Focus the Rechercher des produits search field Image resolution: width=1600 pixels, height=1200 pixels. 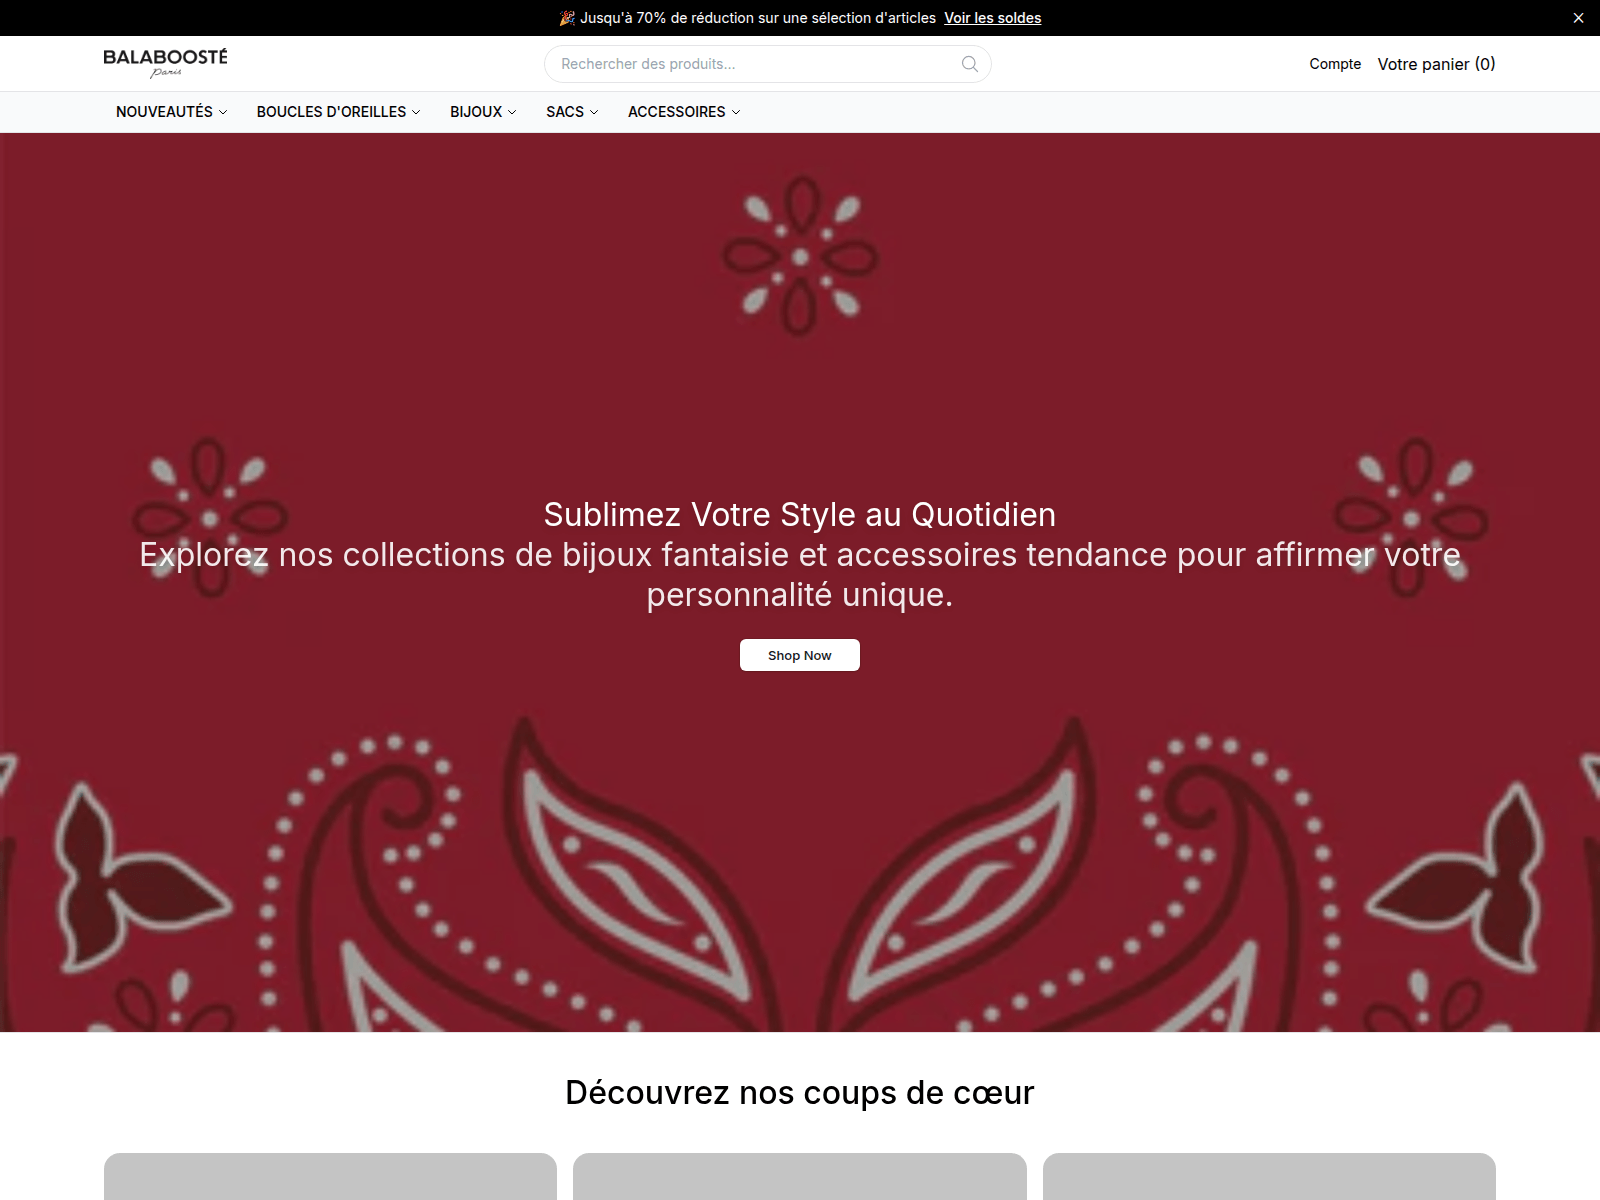tap(768, 64)
